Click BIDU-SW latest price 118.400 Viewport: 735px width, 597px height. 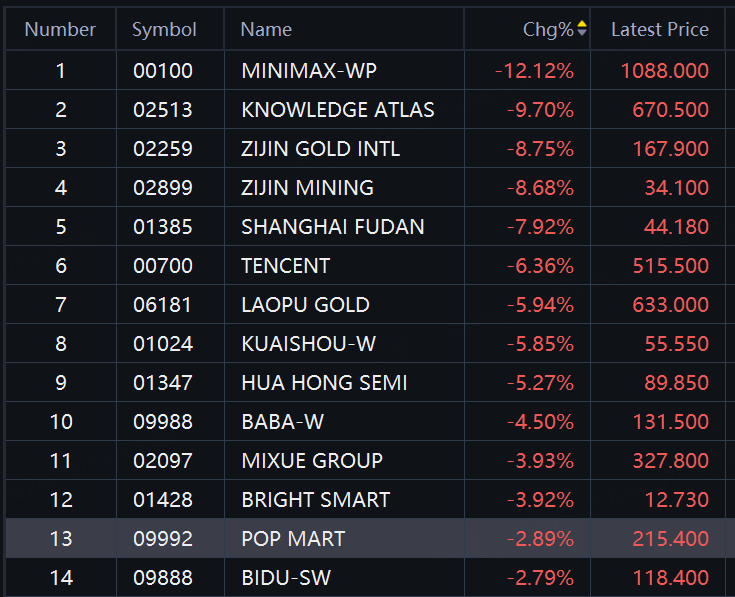pos(670,578)
